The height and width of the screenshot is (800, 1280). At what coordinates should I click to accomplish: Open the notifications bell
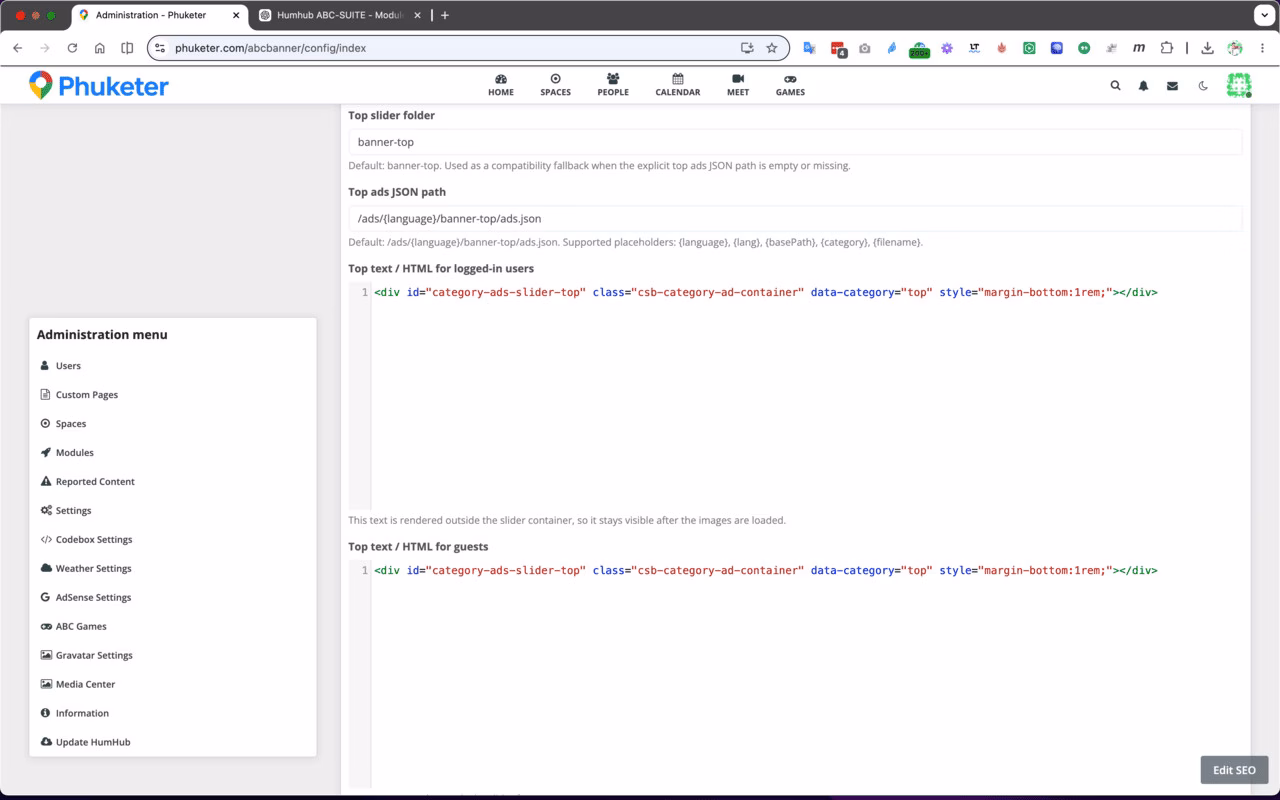coord(1144,86)
